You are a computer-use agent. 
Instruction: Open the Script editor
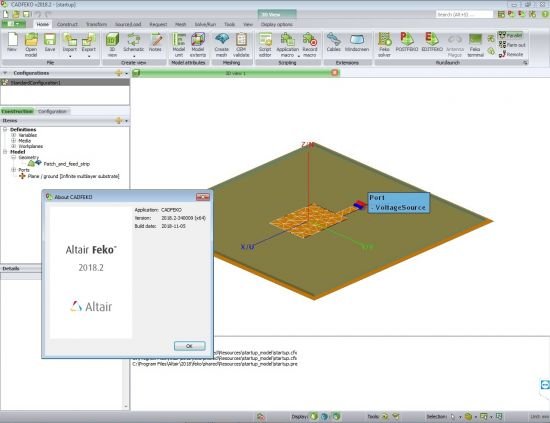pos(265,45)
